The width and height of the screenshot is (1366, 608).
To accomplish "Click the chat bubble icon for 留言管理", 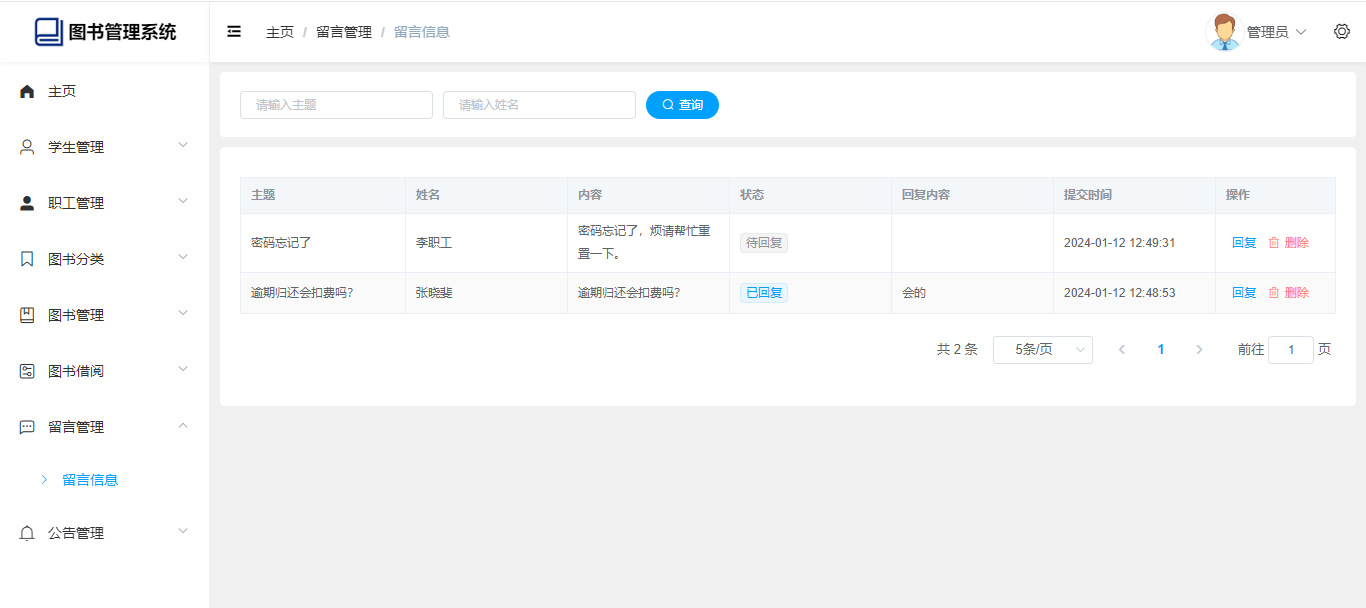I will click(x=27, y=427).
